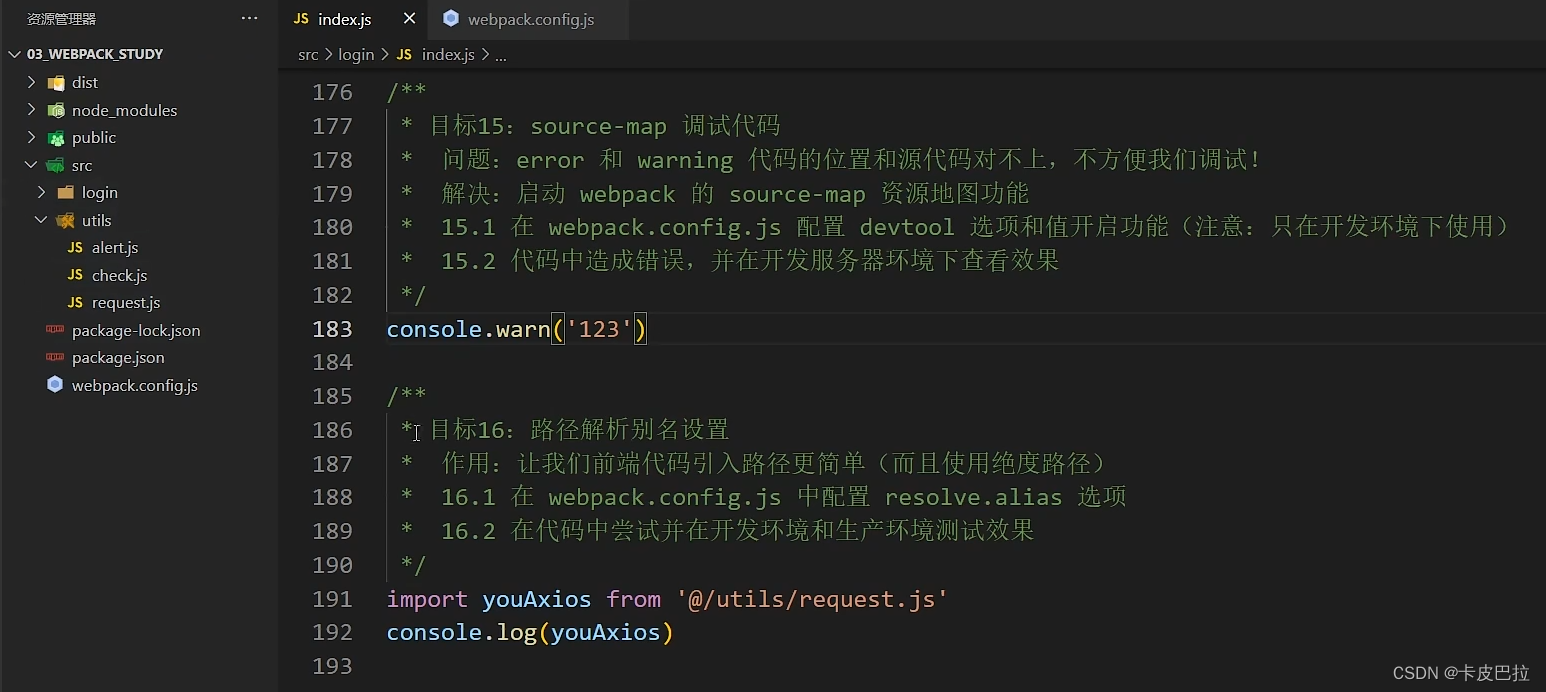Click line number 183 in the gutter

tap(332, 329)
